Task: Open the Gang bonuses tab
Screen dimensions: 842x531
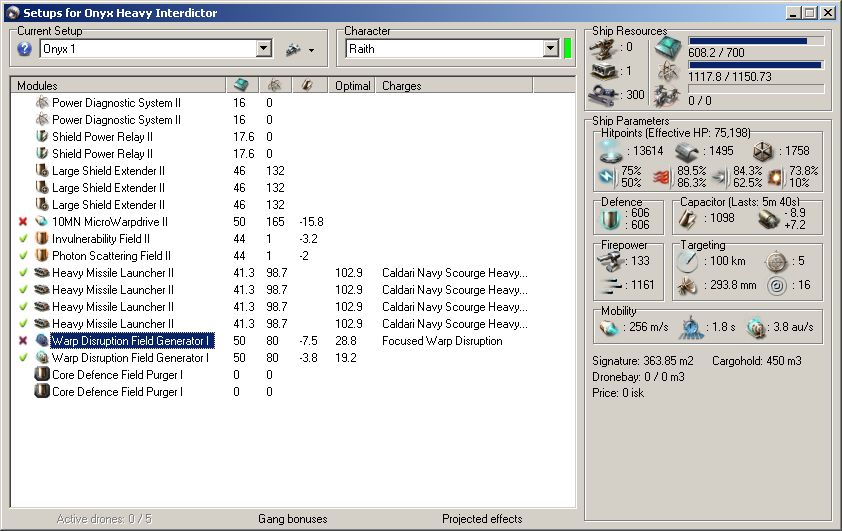Action: 294,519
